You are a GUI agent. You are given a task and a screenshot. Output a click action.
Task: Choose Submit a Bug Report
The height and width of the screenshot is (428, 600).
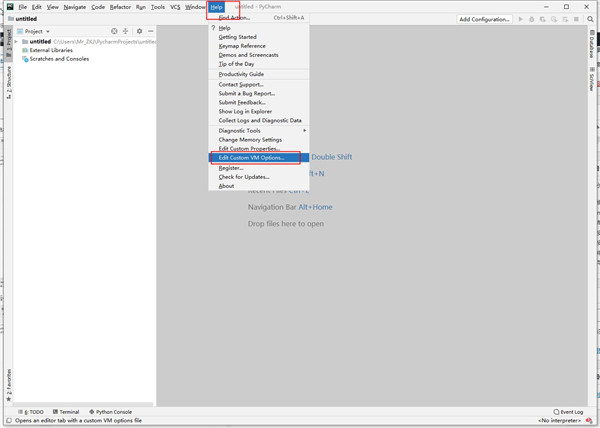tap(259, 93)
